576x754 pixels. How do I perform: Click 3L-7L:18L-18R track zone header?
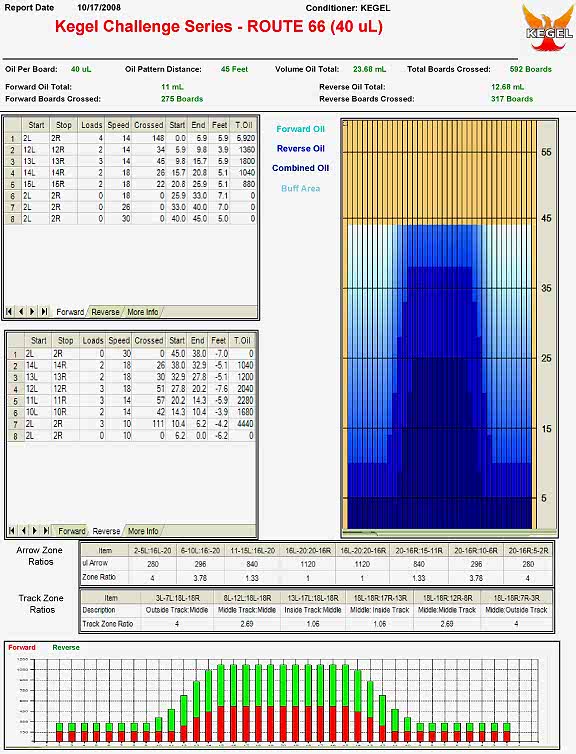click(x=176, y=598)
